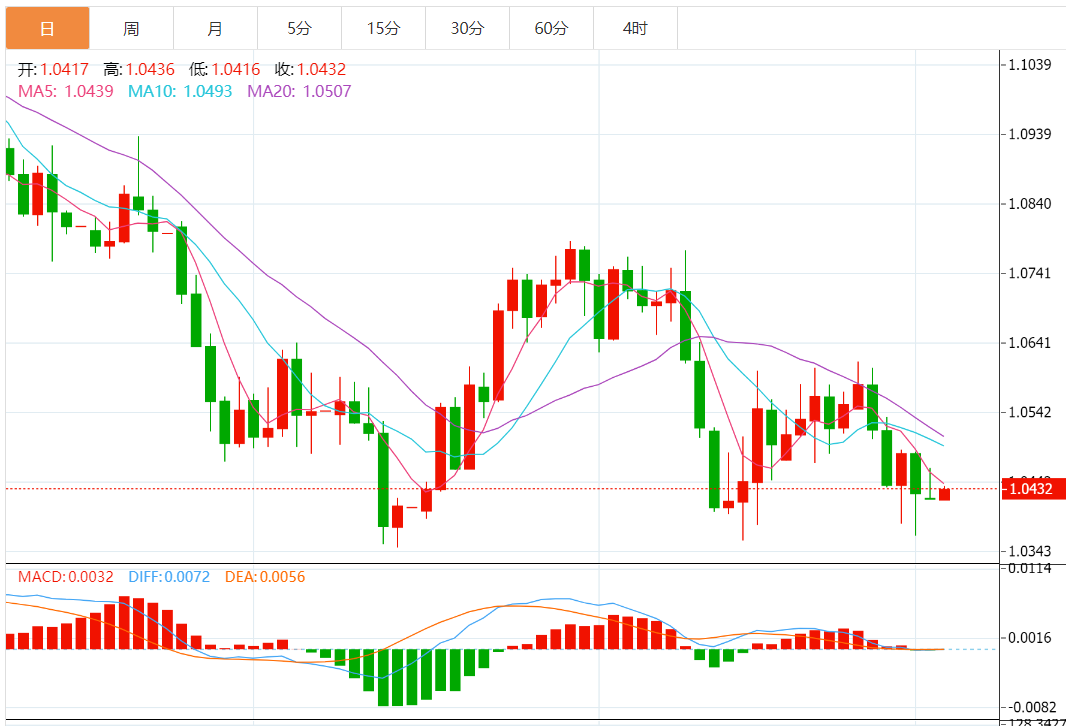Click the 1.0343 price axis label
The width and height of the screenshot is (1066, 726).
coord(1029,551)
